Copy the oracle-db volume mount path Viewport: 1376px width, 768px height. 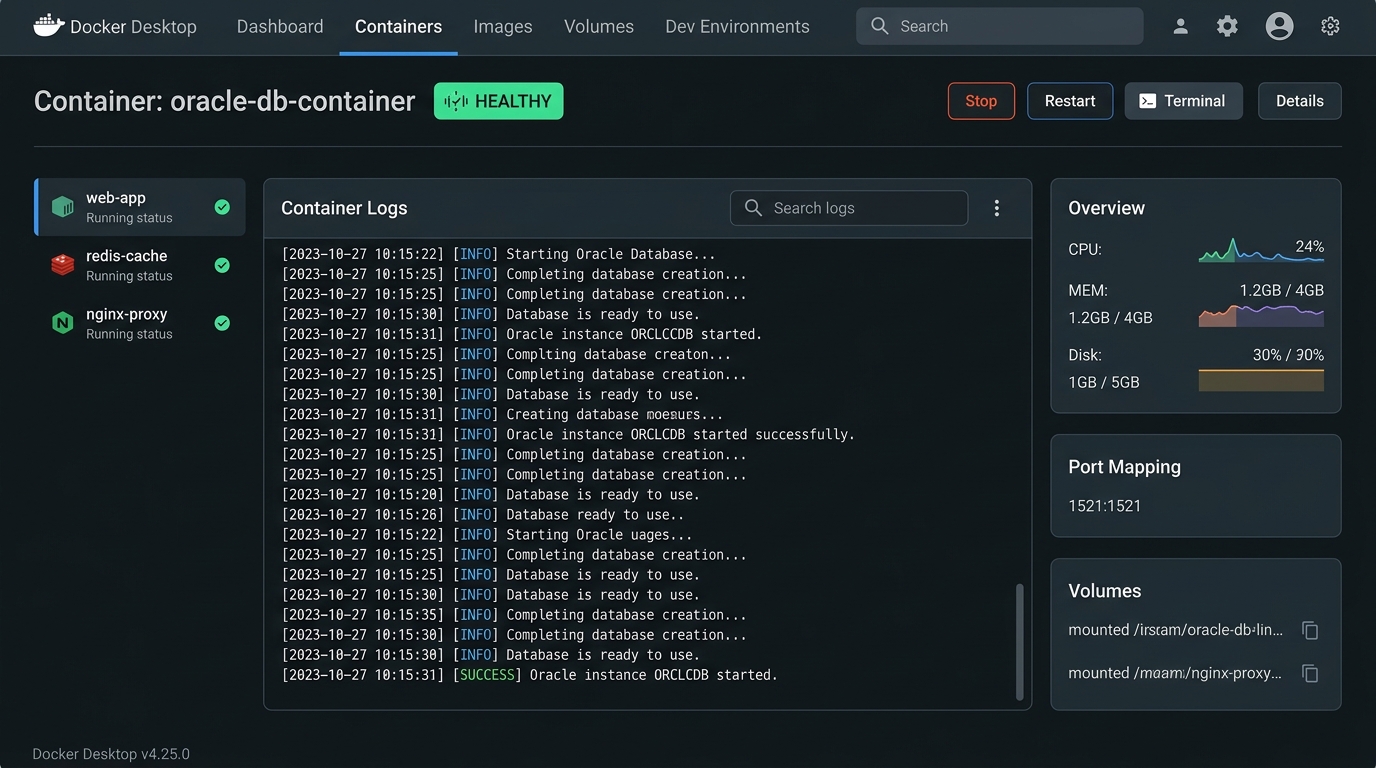pyautogui.click(x=1310, y=630)
